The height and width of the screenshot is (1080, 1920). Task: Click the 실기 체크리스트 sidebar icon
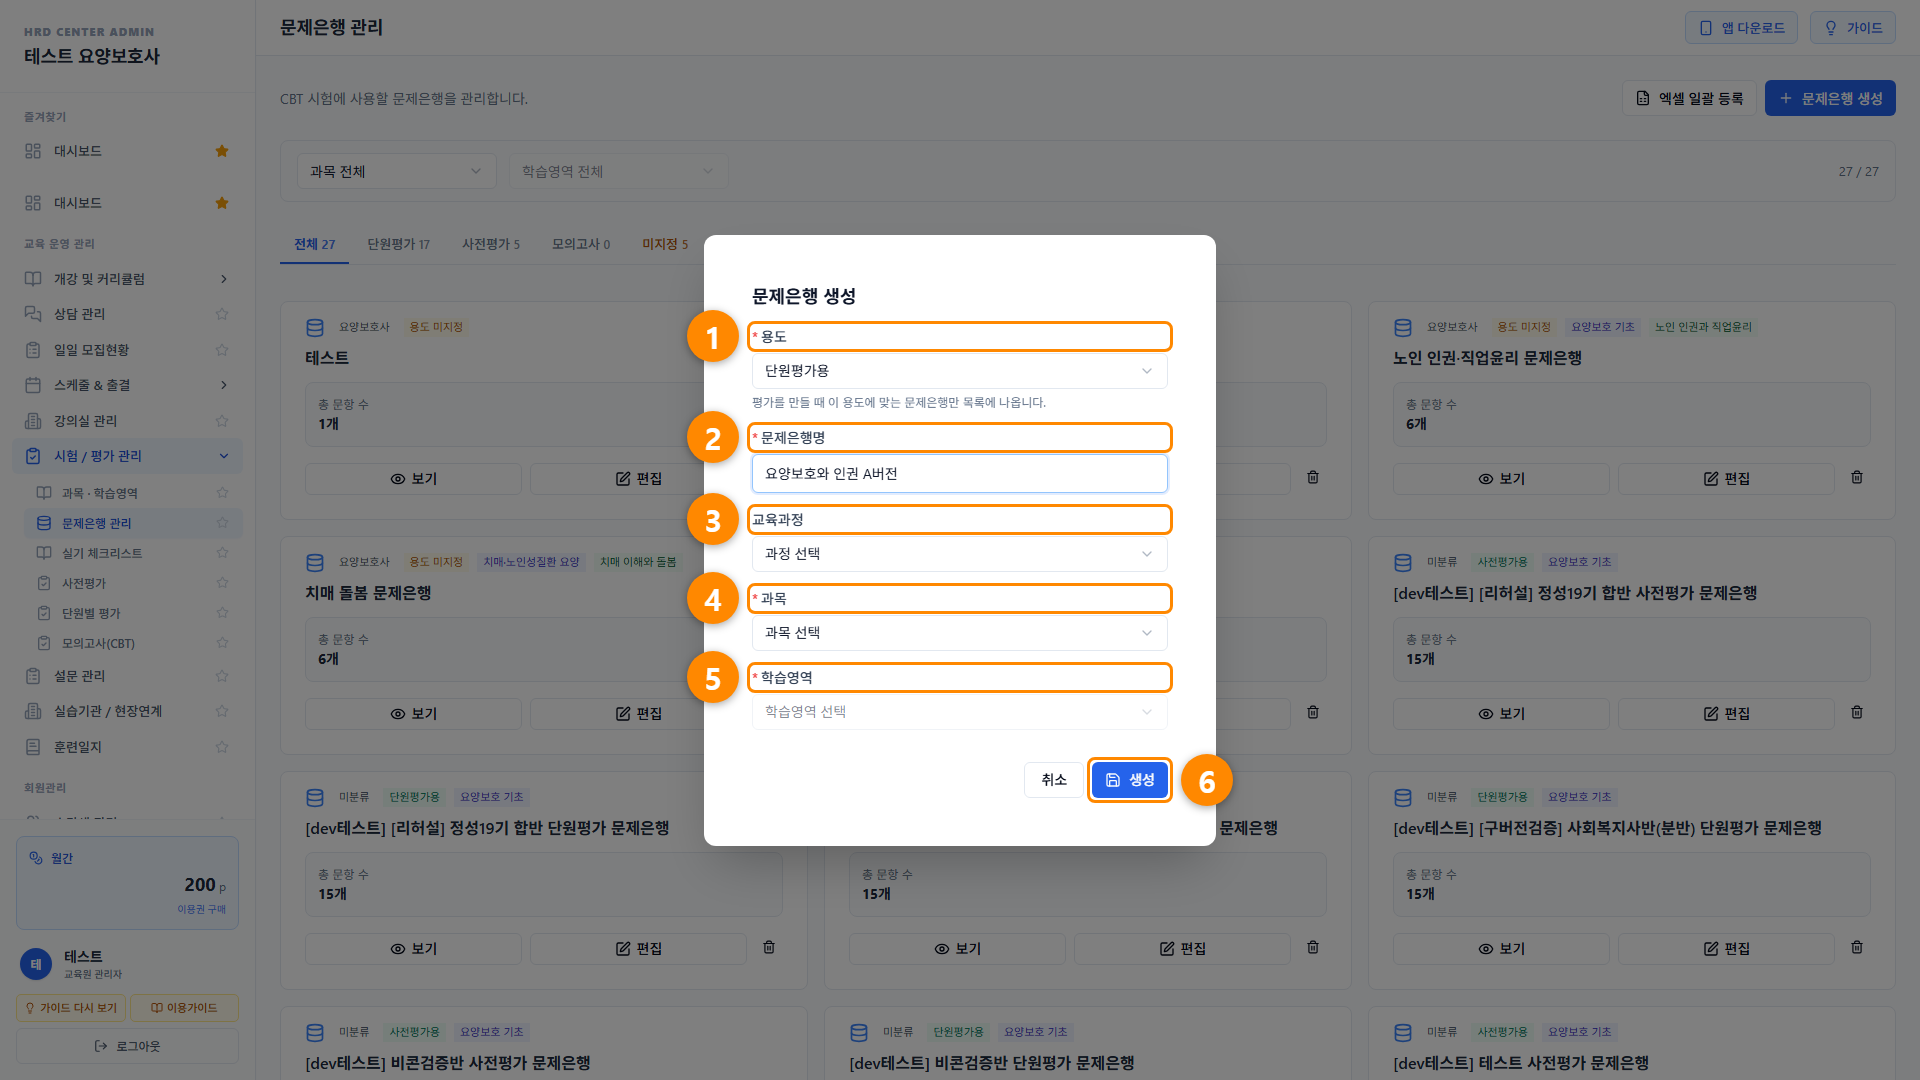coord(44,553)
